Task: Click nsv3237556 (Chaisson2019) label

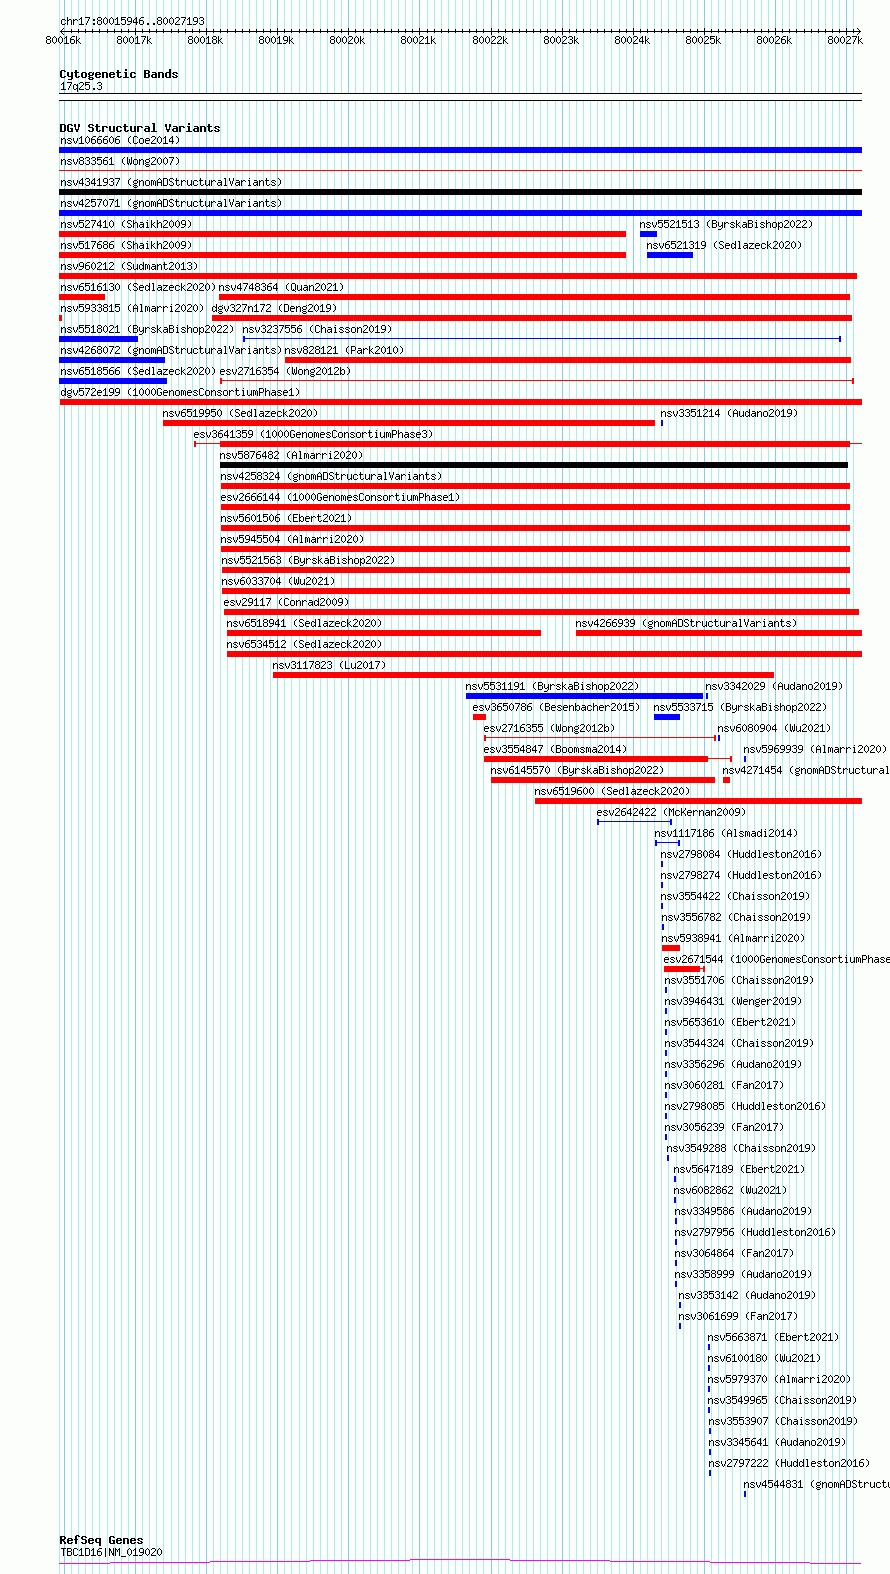Action: click(317, 329)
